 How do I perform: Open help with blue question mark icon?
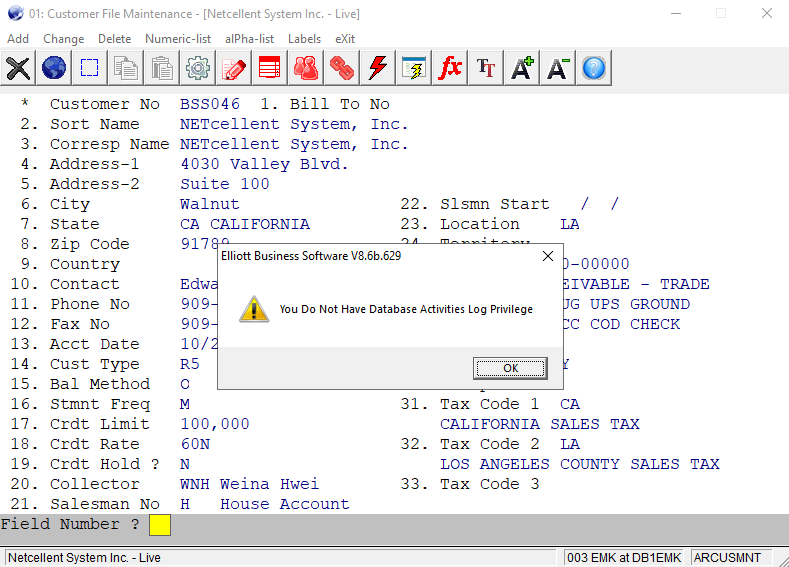tap(594, 68)
